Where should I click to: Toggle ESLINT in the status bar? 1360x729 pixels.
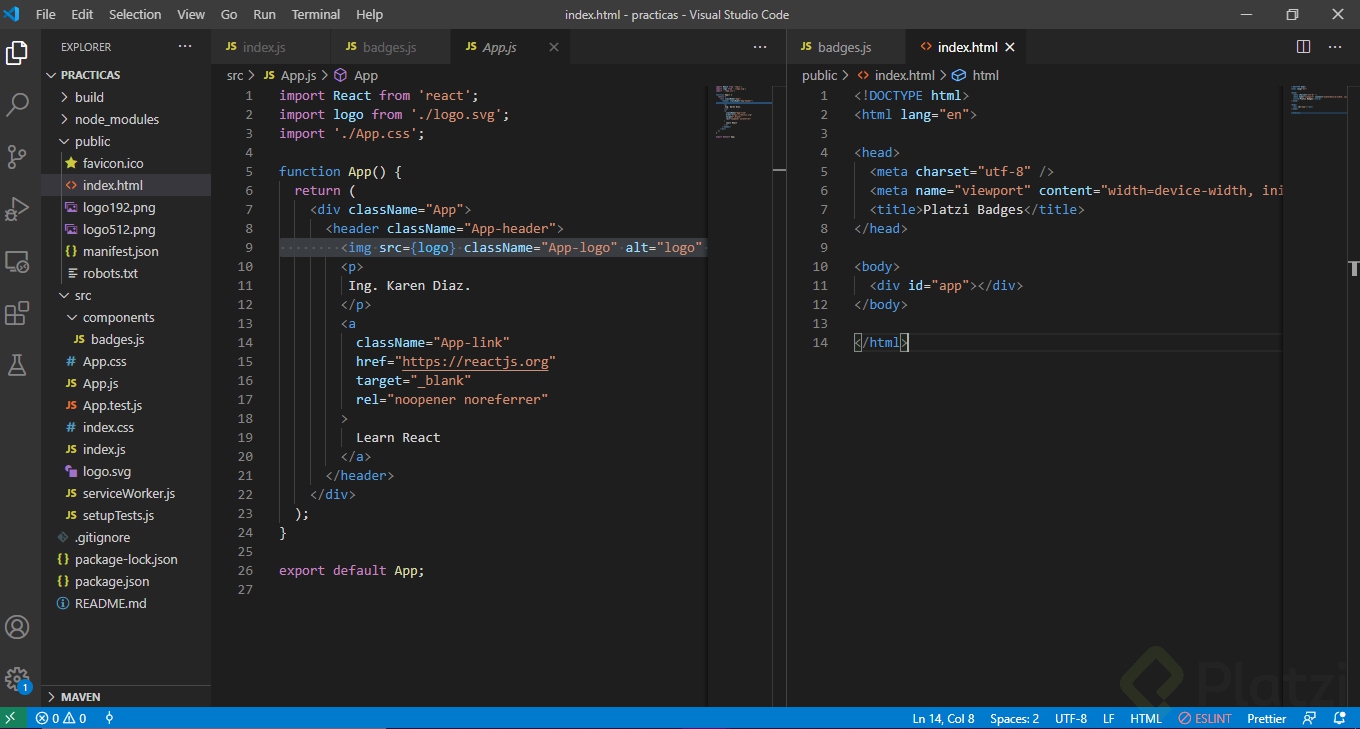[x=1205, y=718]
